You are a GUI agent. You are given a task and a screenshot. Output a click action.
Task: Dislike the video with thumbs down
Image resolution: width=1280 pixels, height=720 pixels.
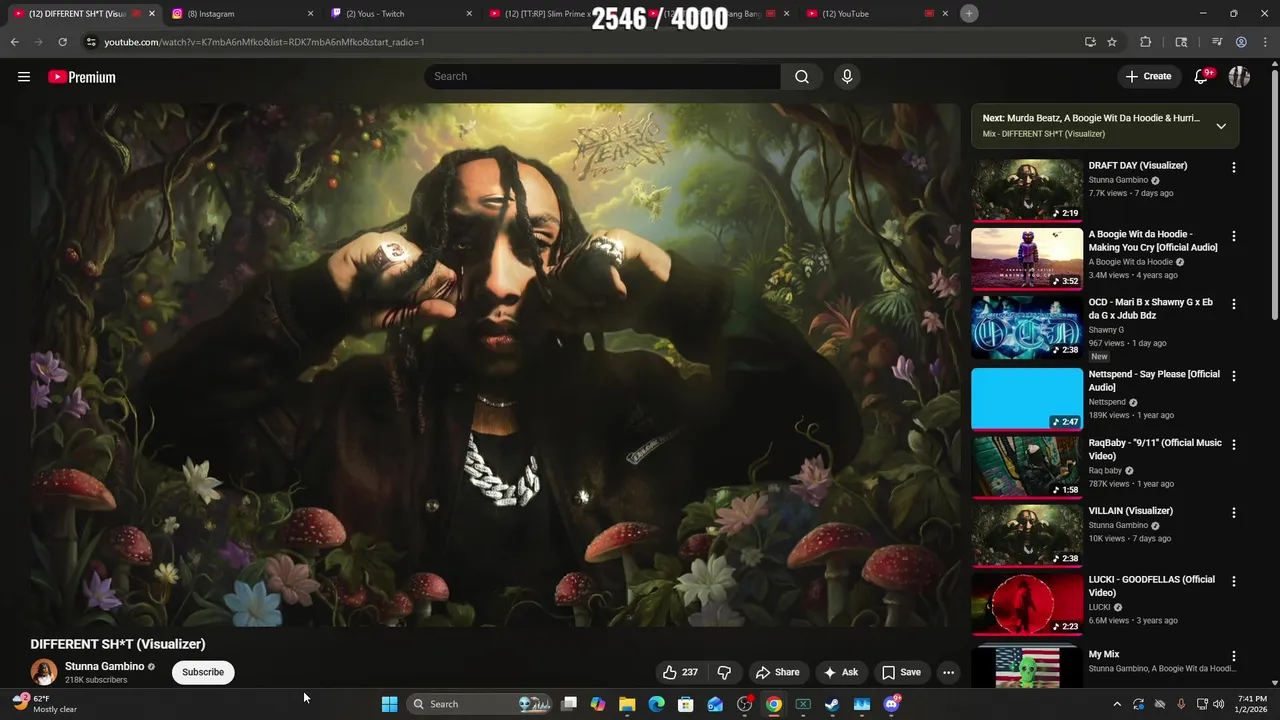click(725, 672)
